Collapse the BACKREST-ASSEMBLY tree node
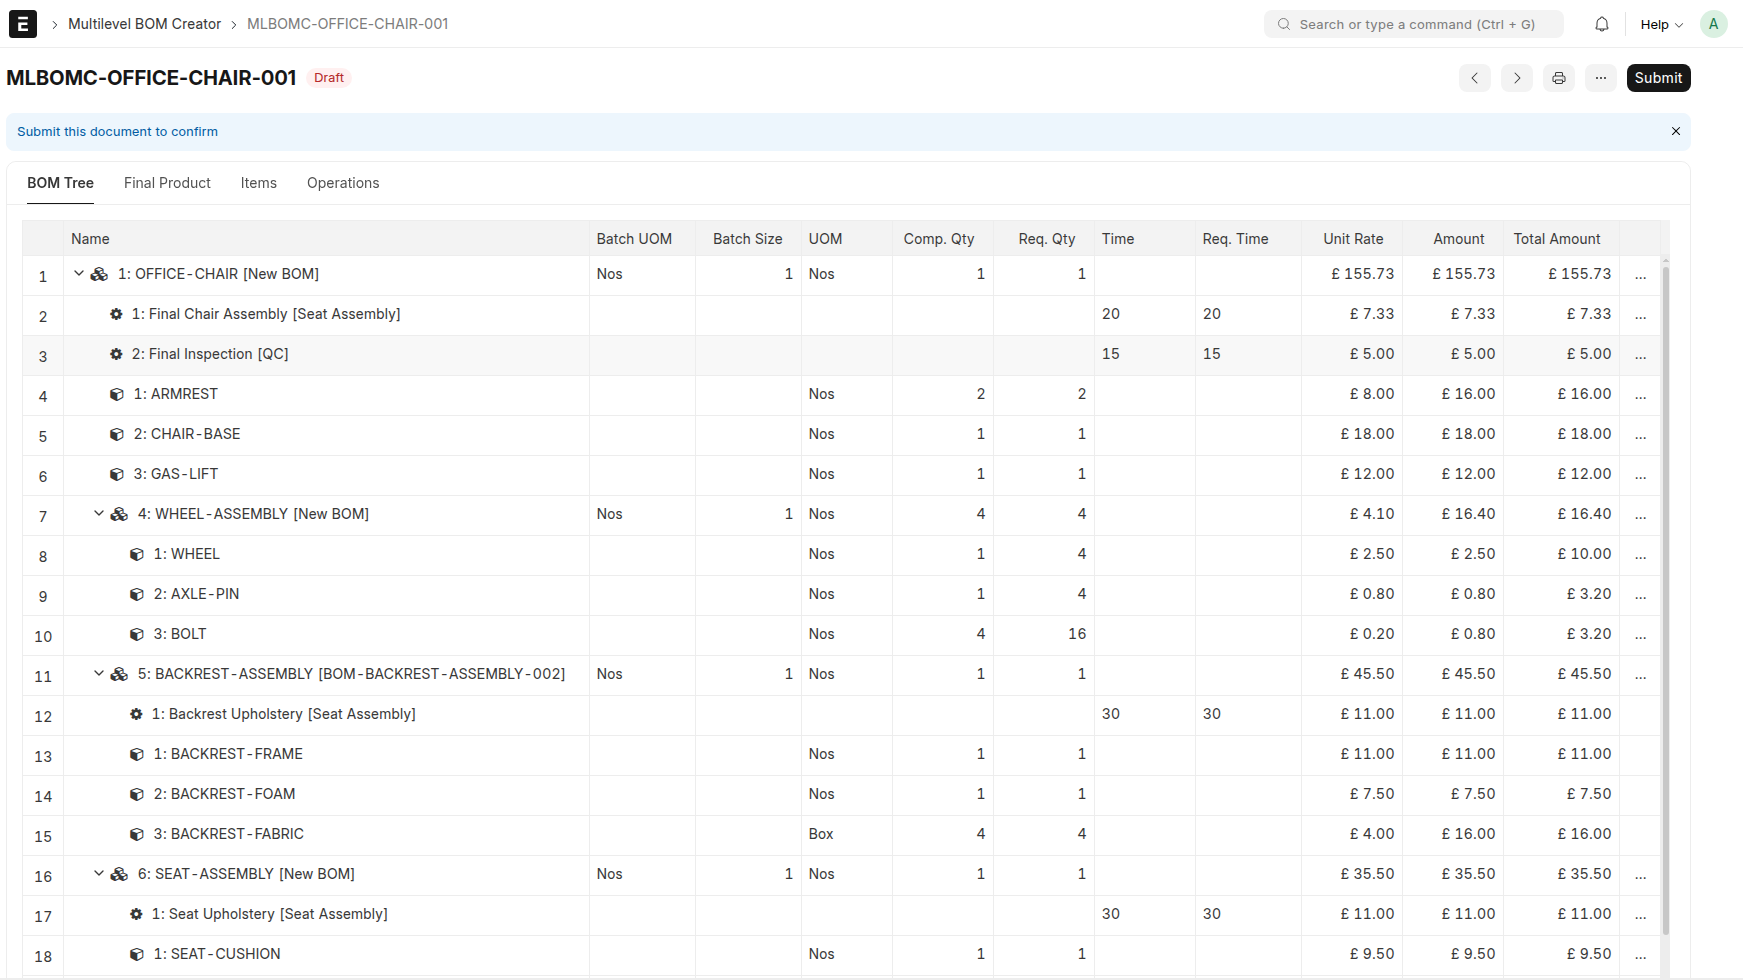 98,673
